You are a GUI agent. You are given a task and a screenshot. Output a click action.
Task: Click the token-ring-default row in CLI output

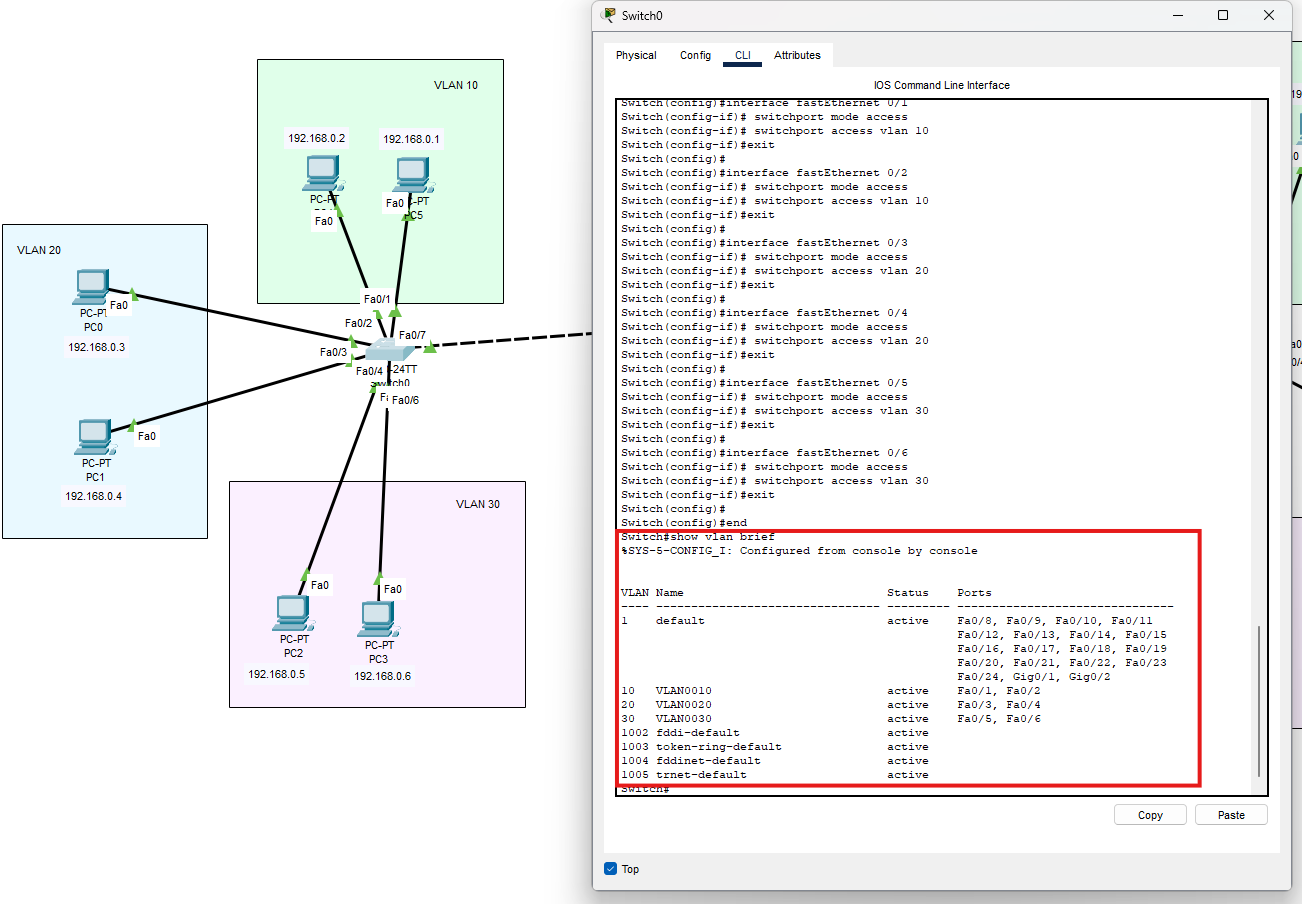pos(775,747)
